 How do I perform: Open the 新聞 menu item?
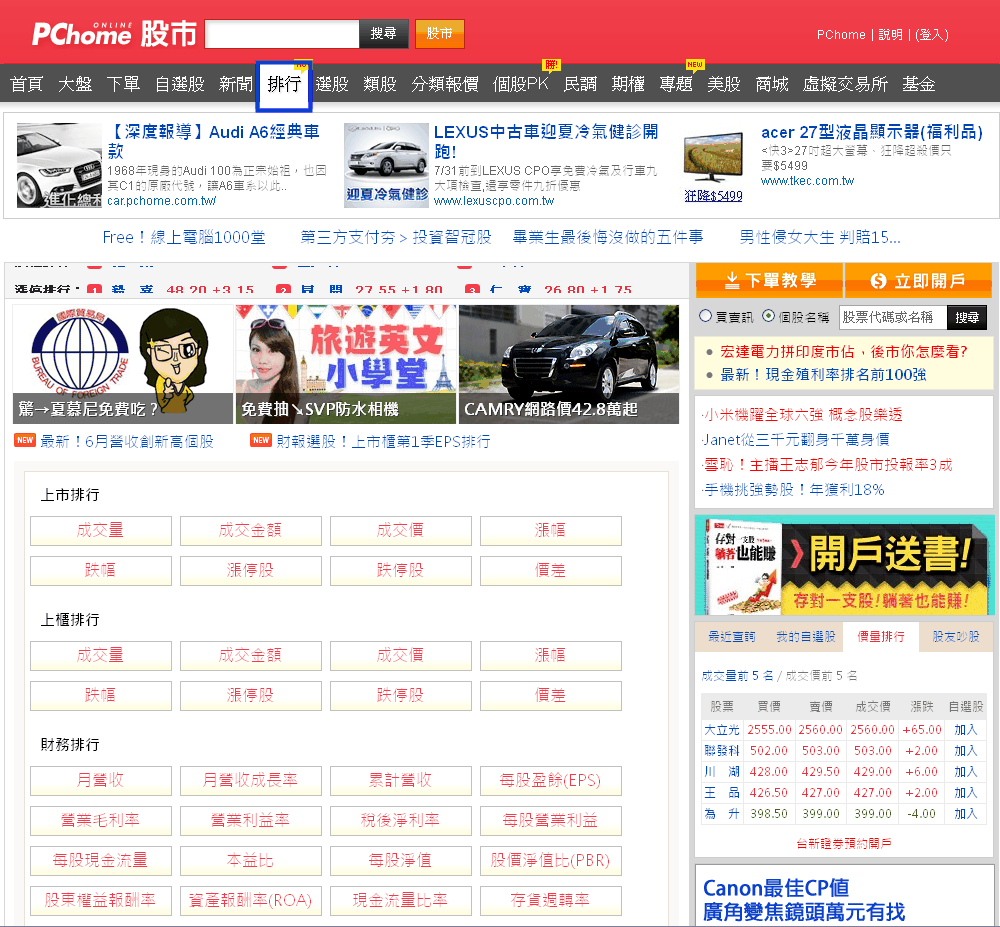pyautogui.click(x=236, y=84)
